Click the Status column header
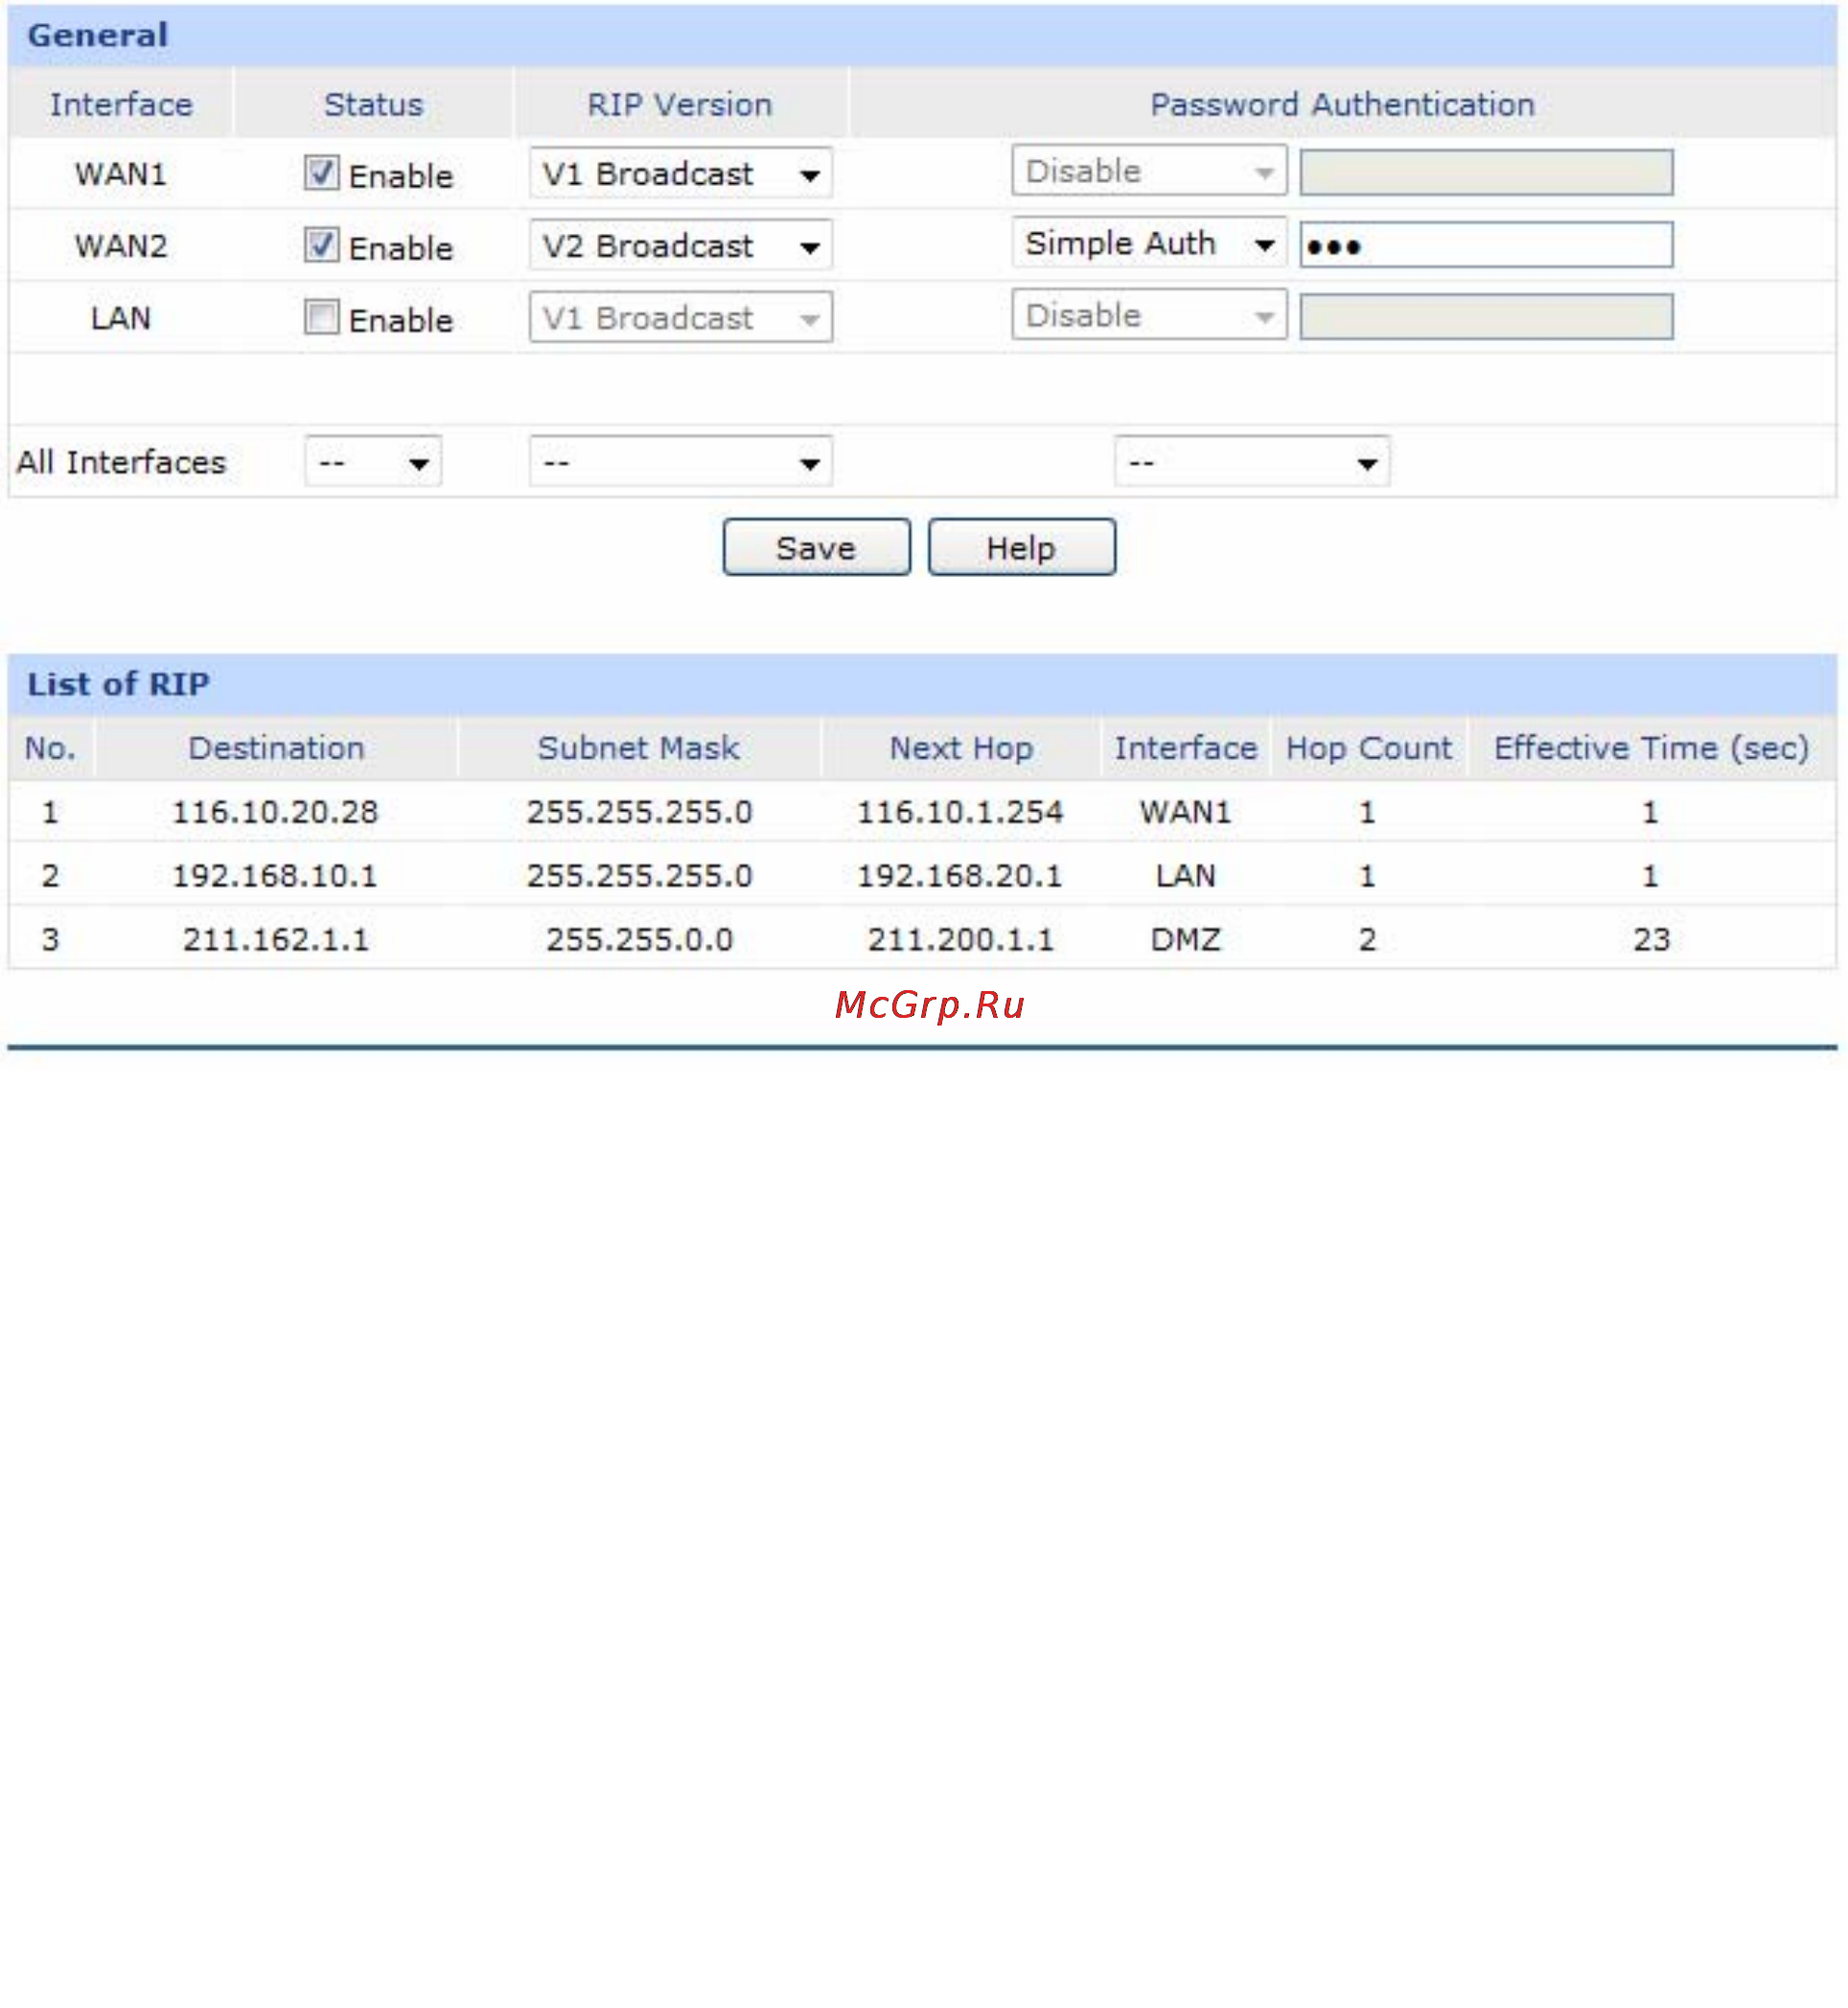The width and height of the screenshot is (1848, 2008). pyautogui.click(x=374, y=104)
